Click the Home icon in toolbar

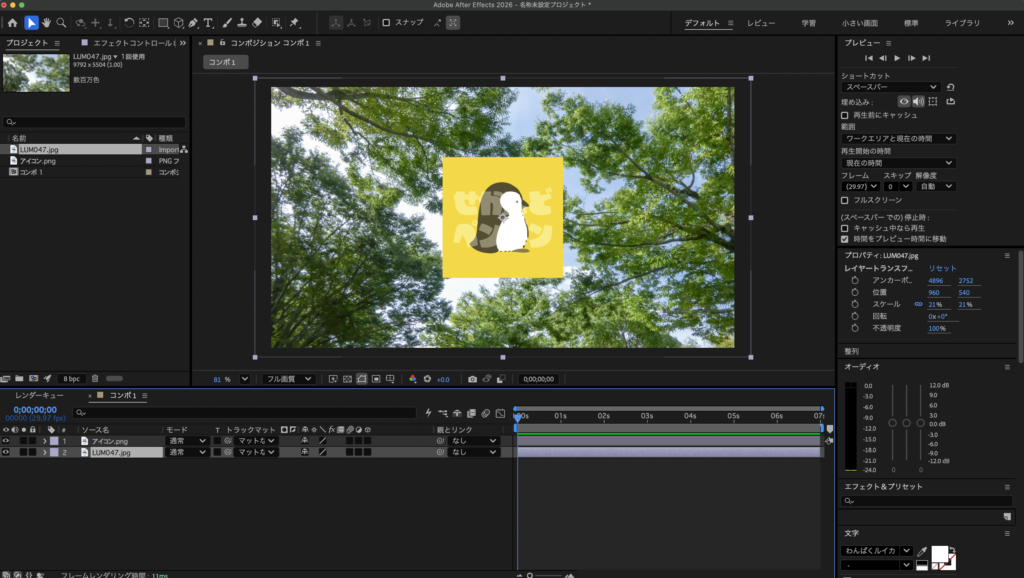(12, 23)
